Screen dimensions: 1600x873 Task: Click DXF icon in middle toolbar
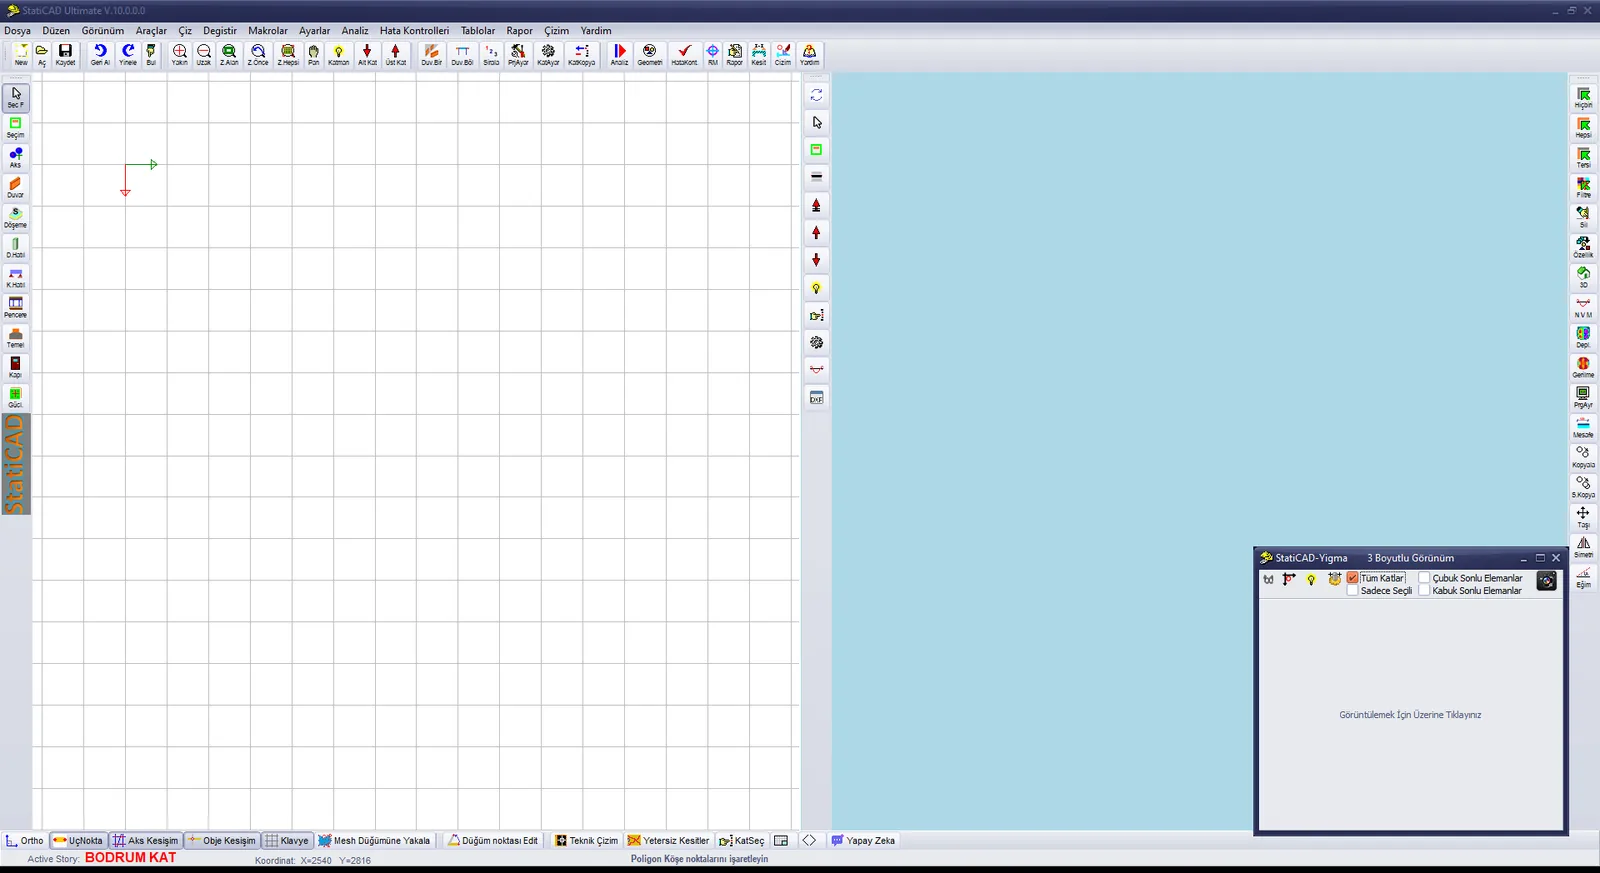click(816, 397)
